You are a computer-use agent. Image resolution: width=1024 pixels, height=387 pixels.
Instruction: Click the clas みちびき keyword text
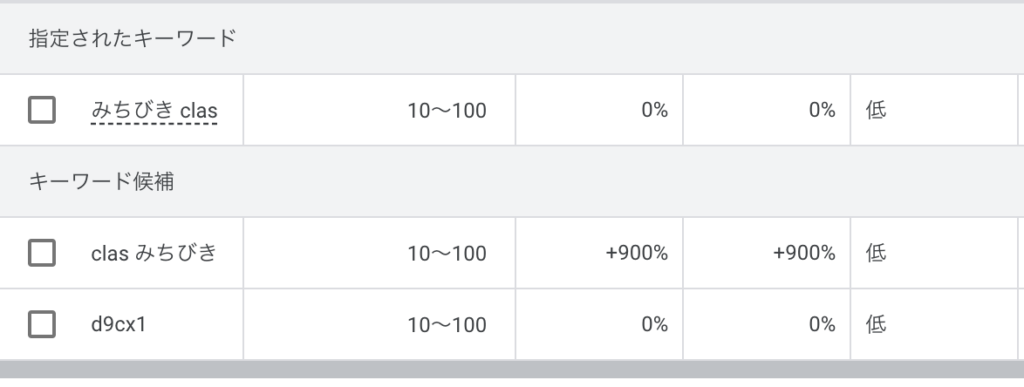(x=154, y=253)
